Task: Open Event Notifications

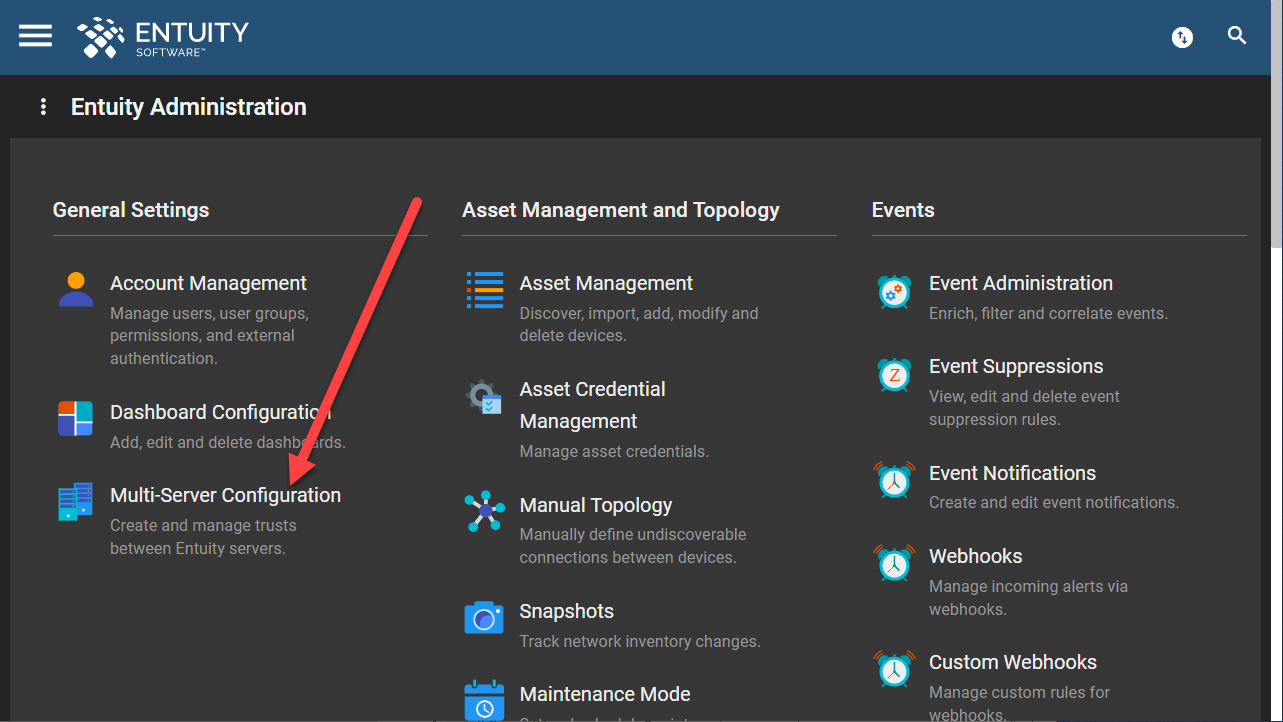Action: click(x=1012, y=473)
